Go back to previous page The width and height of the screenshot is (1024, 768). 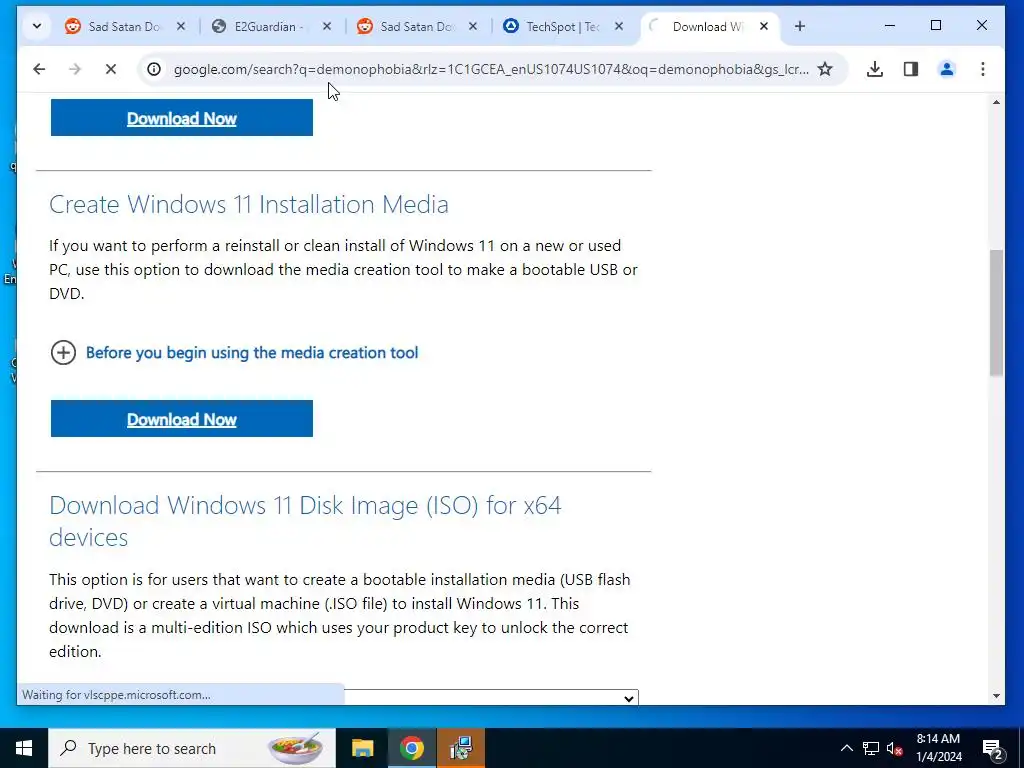tap(39, 69)
